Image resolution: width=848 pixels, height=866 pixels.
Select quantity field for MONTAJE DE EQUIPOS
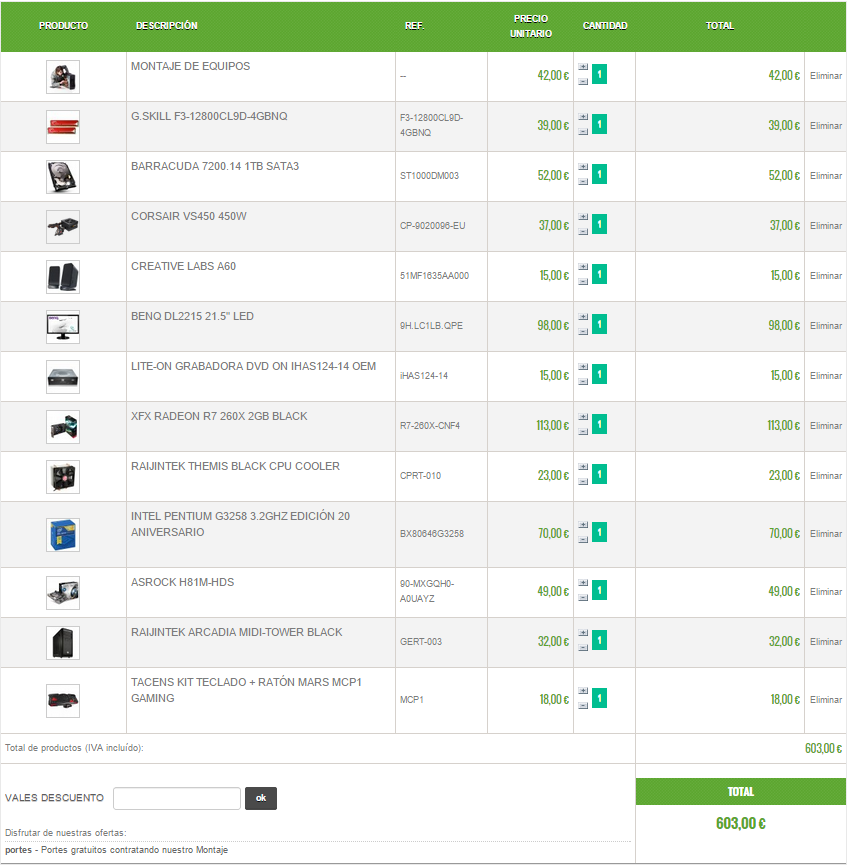click(599, 75)
